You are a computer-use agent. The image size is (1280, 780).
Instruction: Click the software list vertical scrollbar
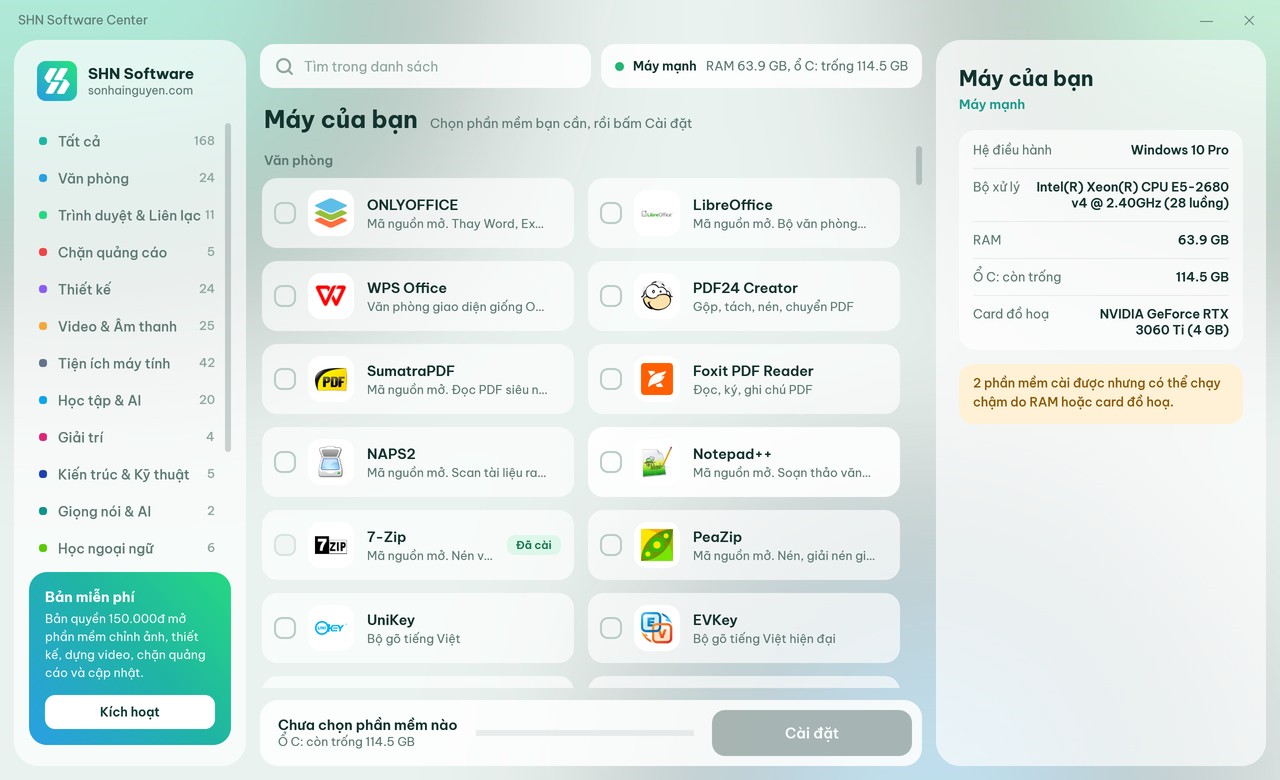pyautogui.click(x=919, y=166)
